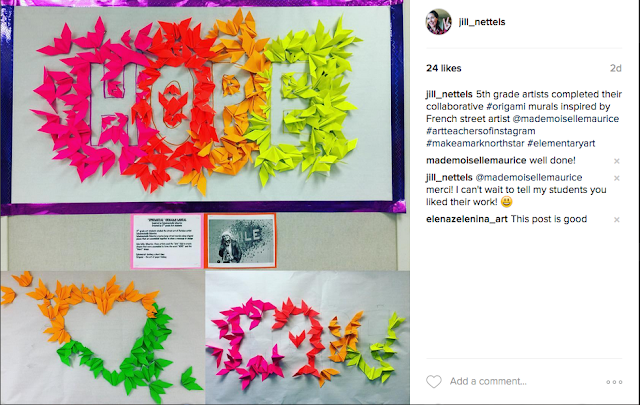Open elenazelenina_art commenter profile

(467, 219)
